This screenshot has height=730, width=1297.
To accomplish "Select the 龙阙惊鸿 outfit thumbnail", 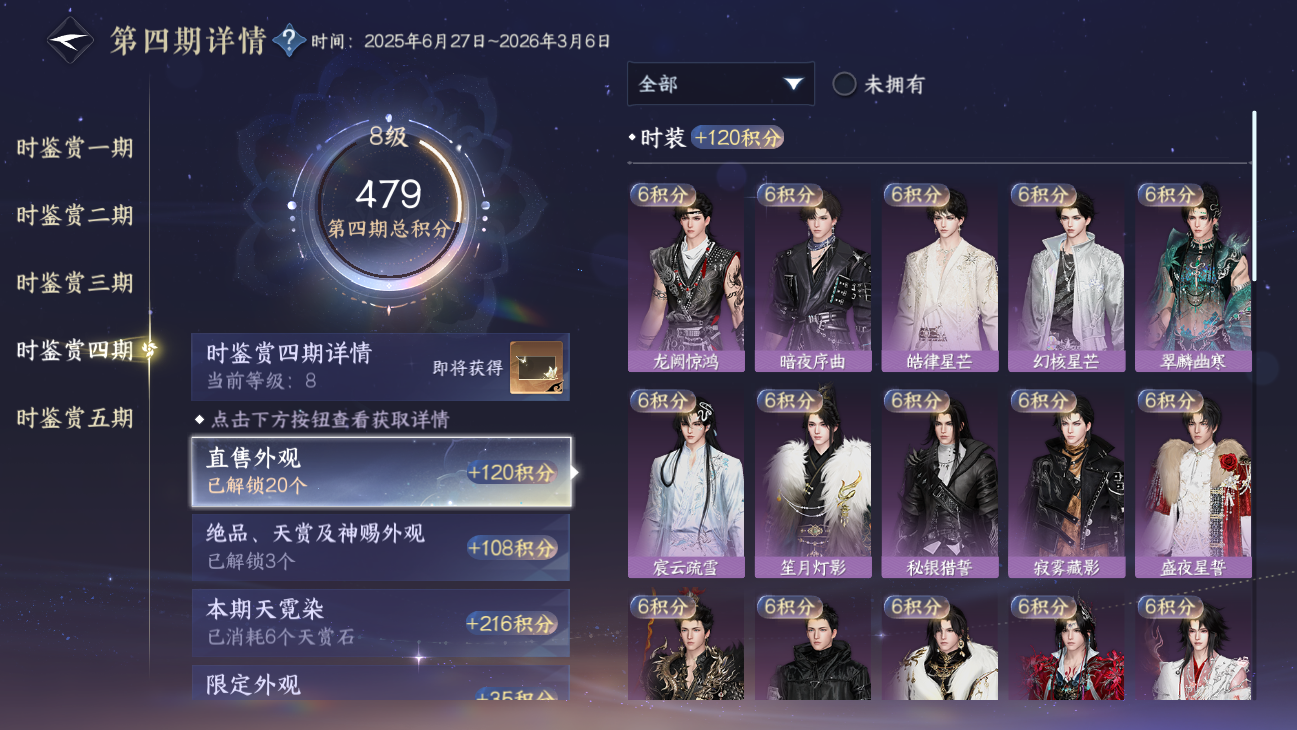I will pos(686,277).
